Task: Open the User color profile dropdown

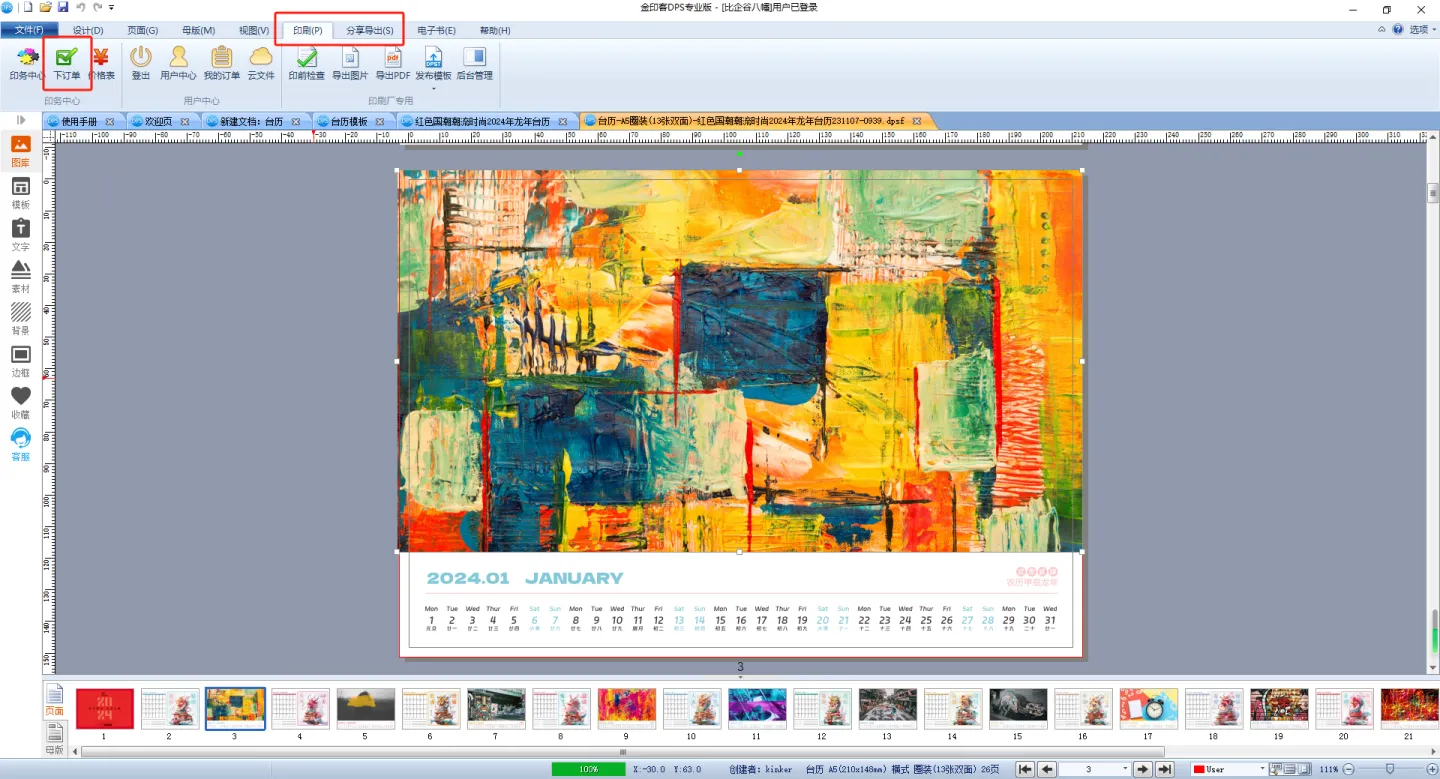Action: coord(1262,769)
